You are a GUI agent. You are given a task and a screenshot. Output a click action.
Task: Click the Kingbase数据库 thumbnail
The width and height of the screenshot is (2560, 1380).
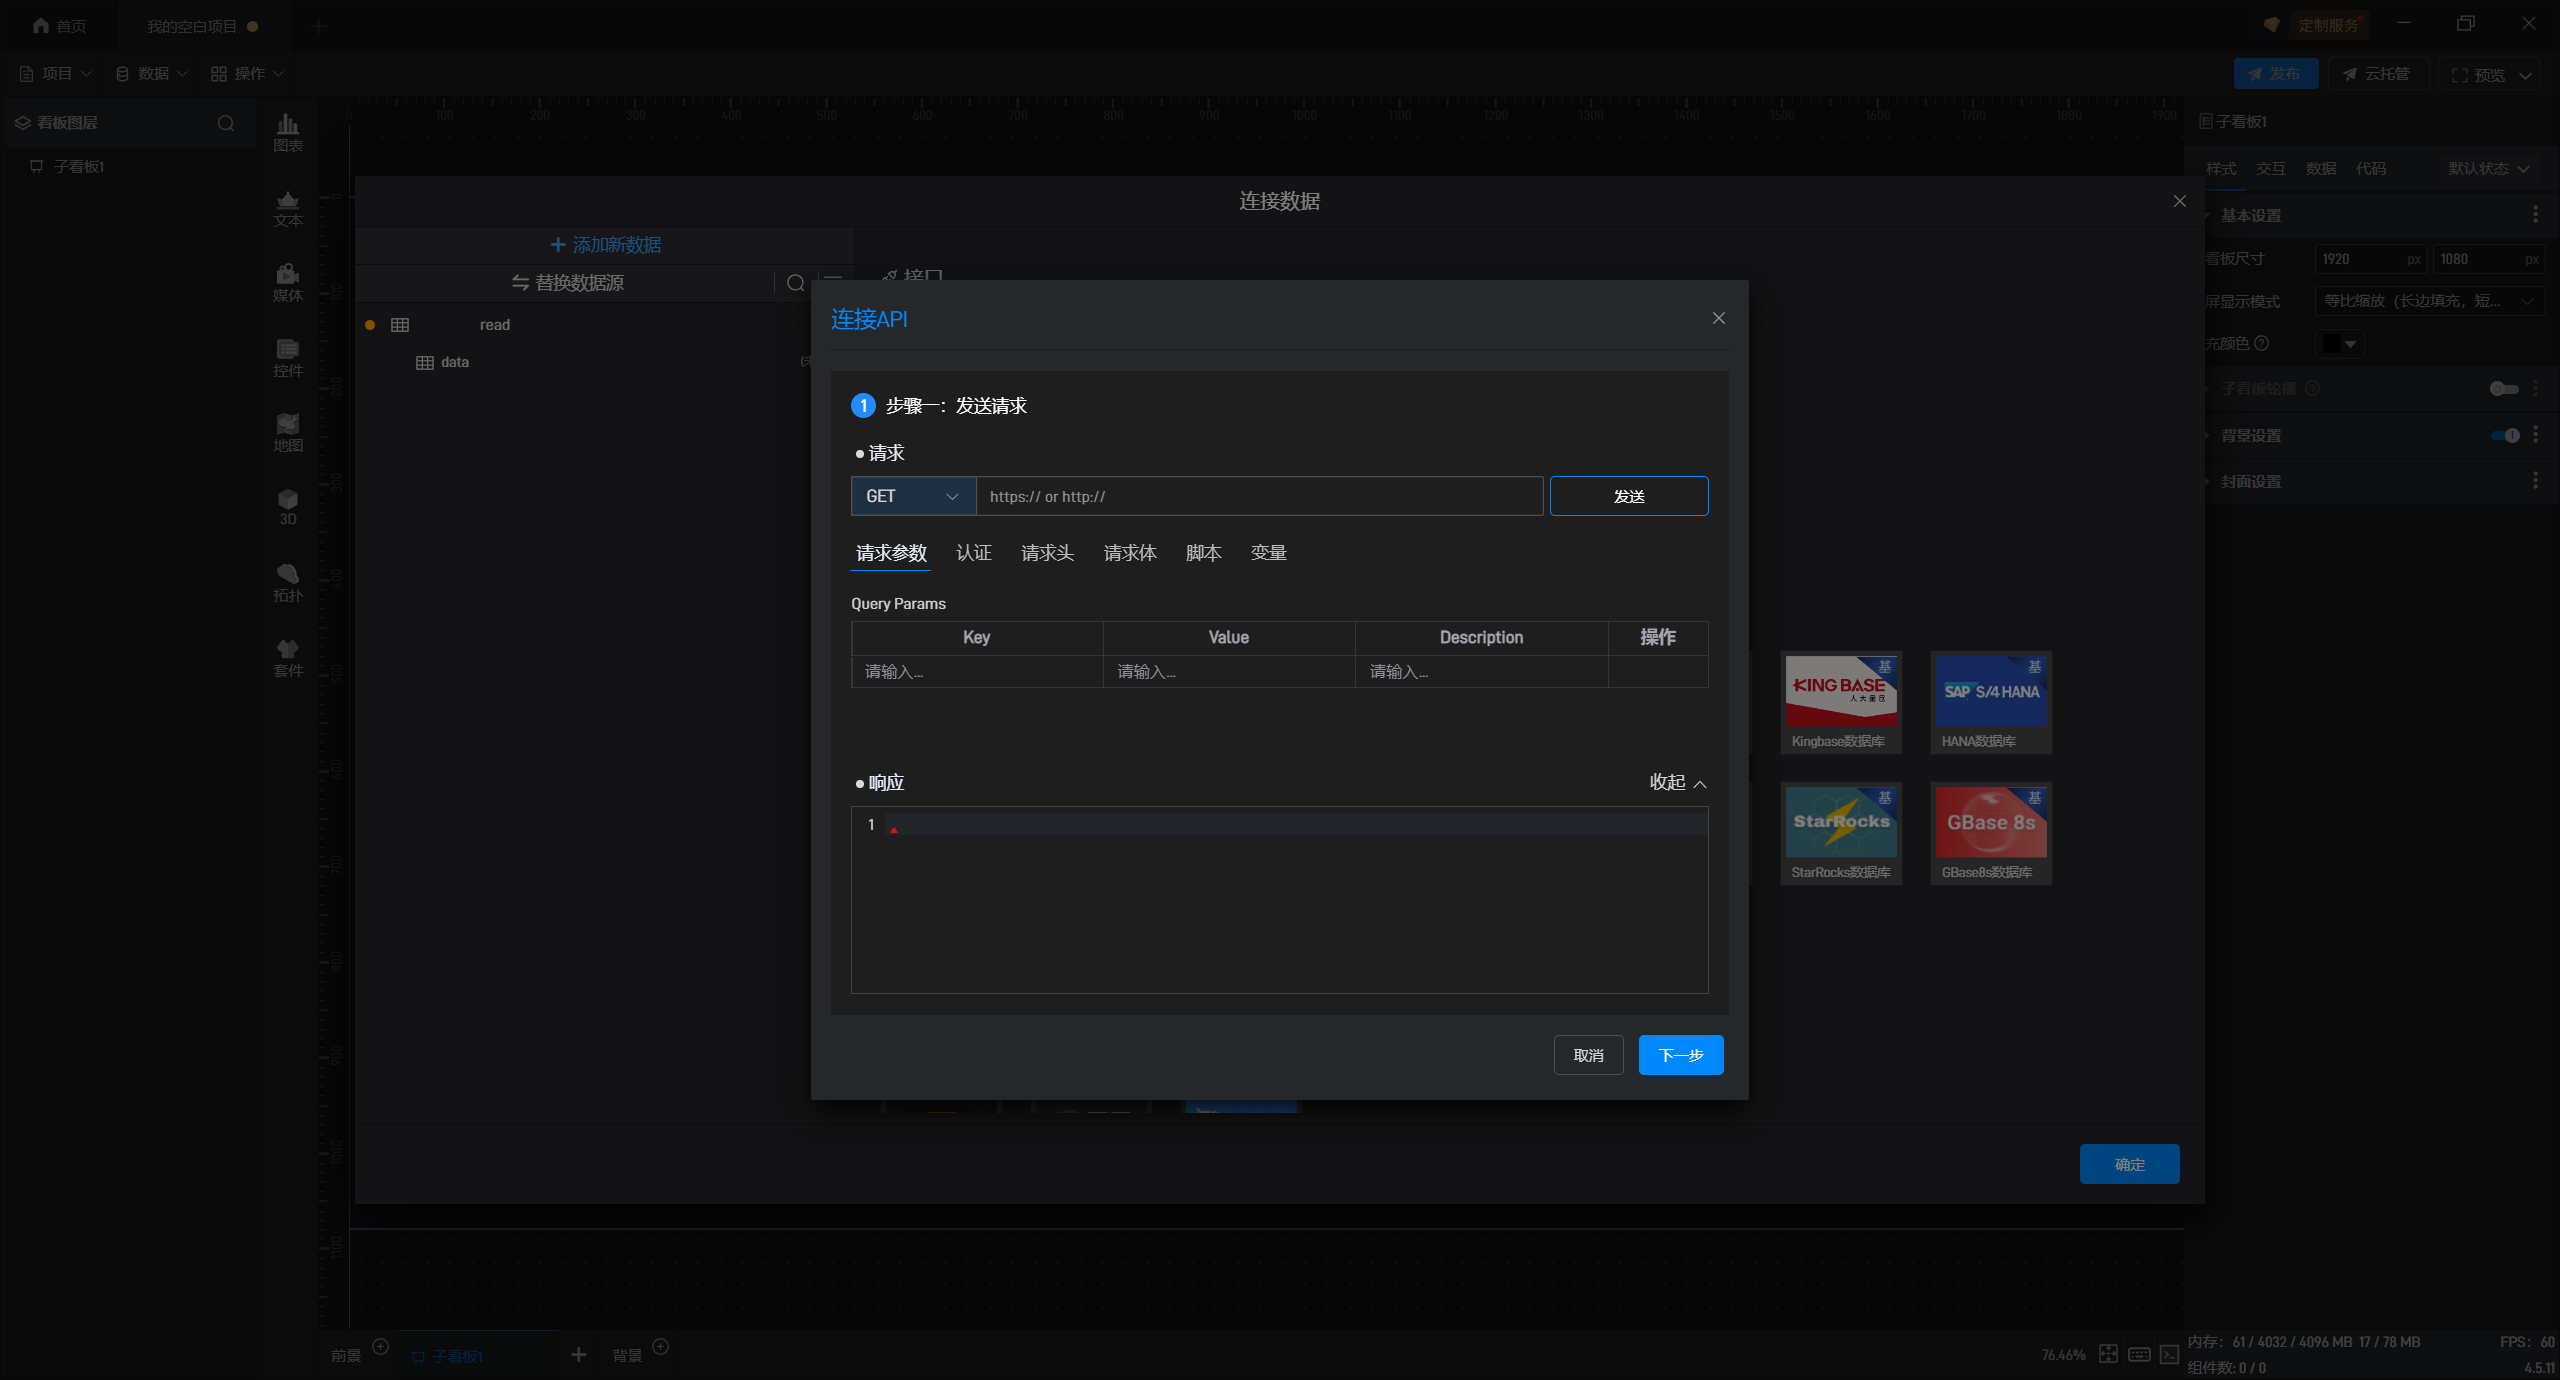1840,701
